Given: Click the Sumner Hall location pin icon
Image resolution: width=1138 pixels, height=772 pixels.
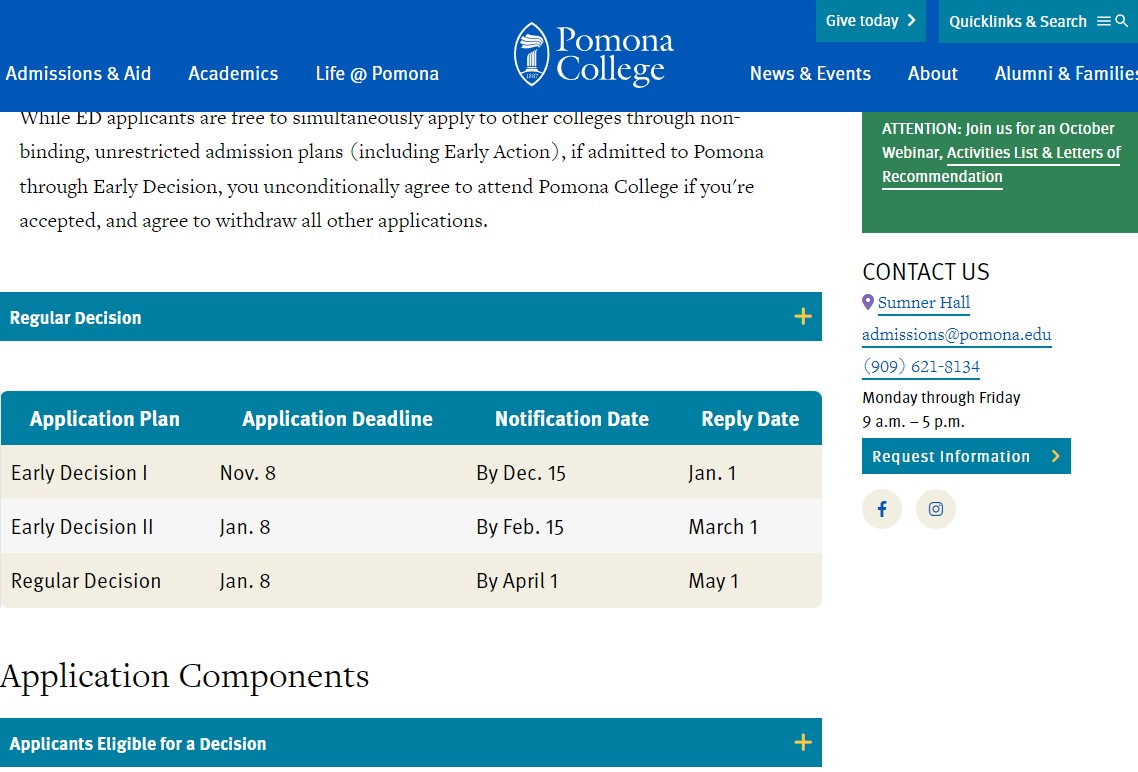Looking at the screenshot, I should [x=867, y=302].
